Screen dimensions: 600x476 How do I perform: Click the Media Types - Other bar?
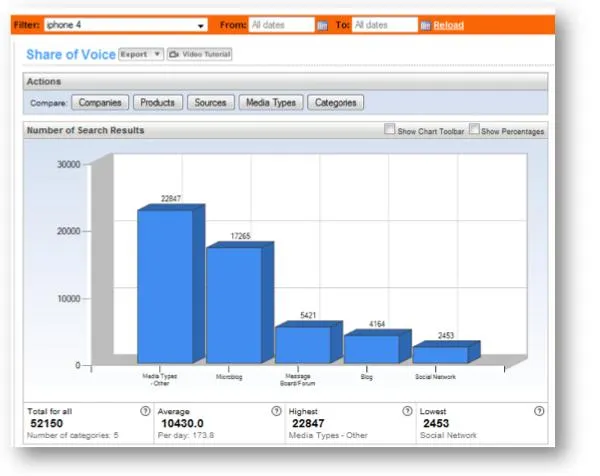(171, 284)
